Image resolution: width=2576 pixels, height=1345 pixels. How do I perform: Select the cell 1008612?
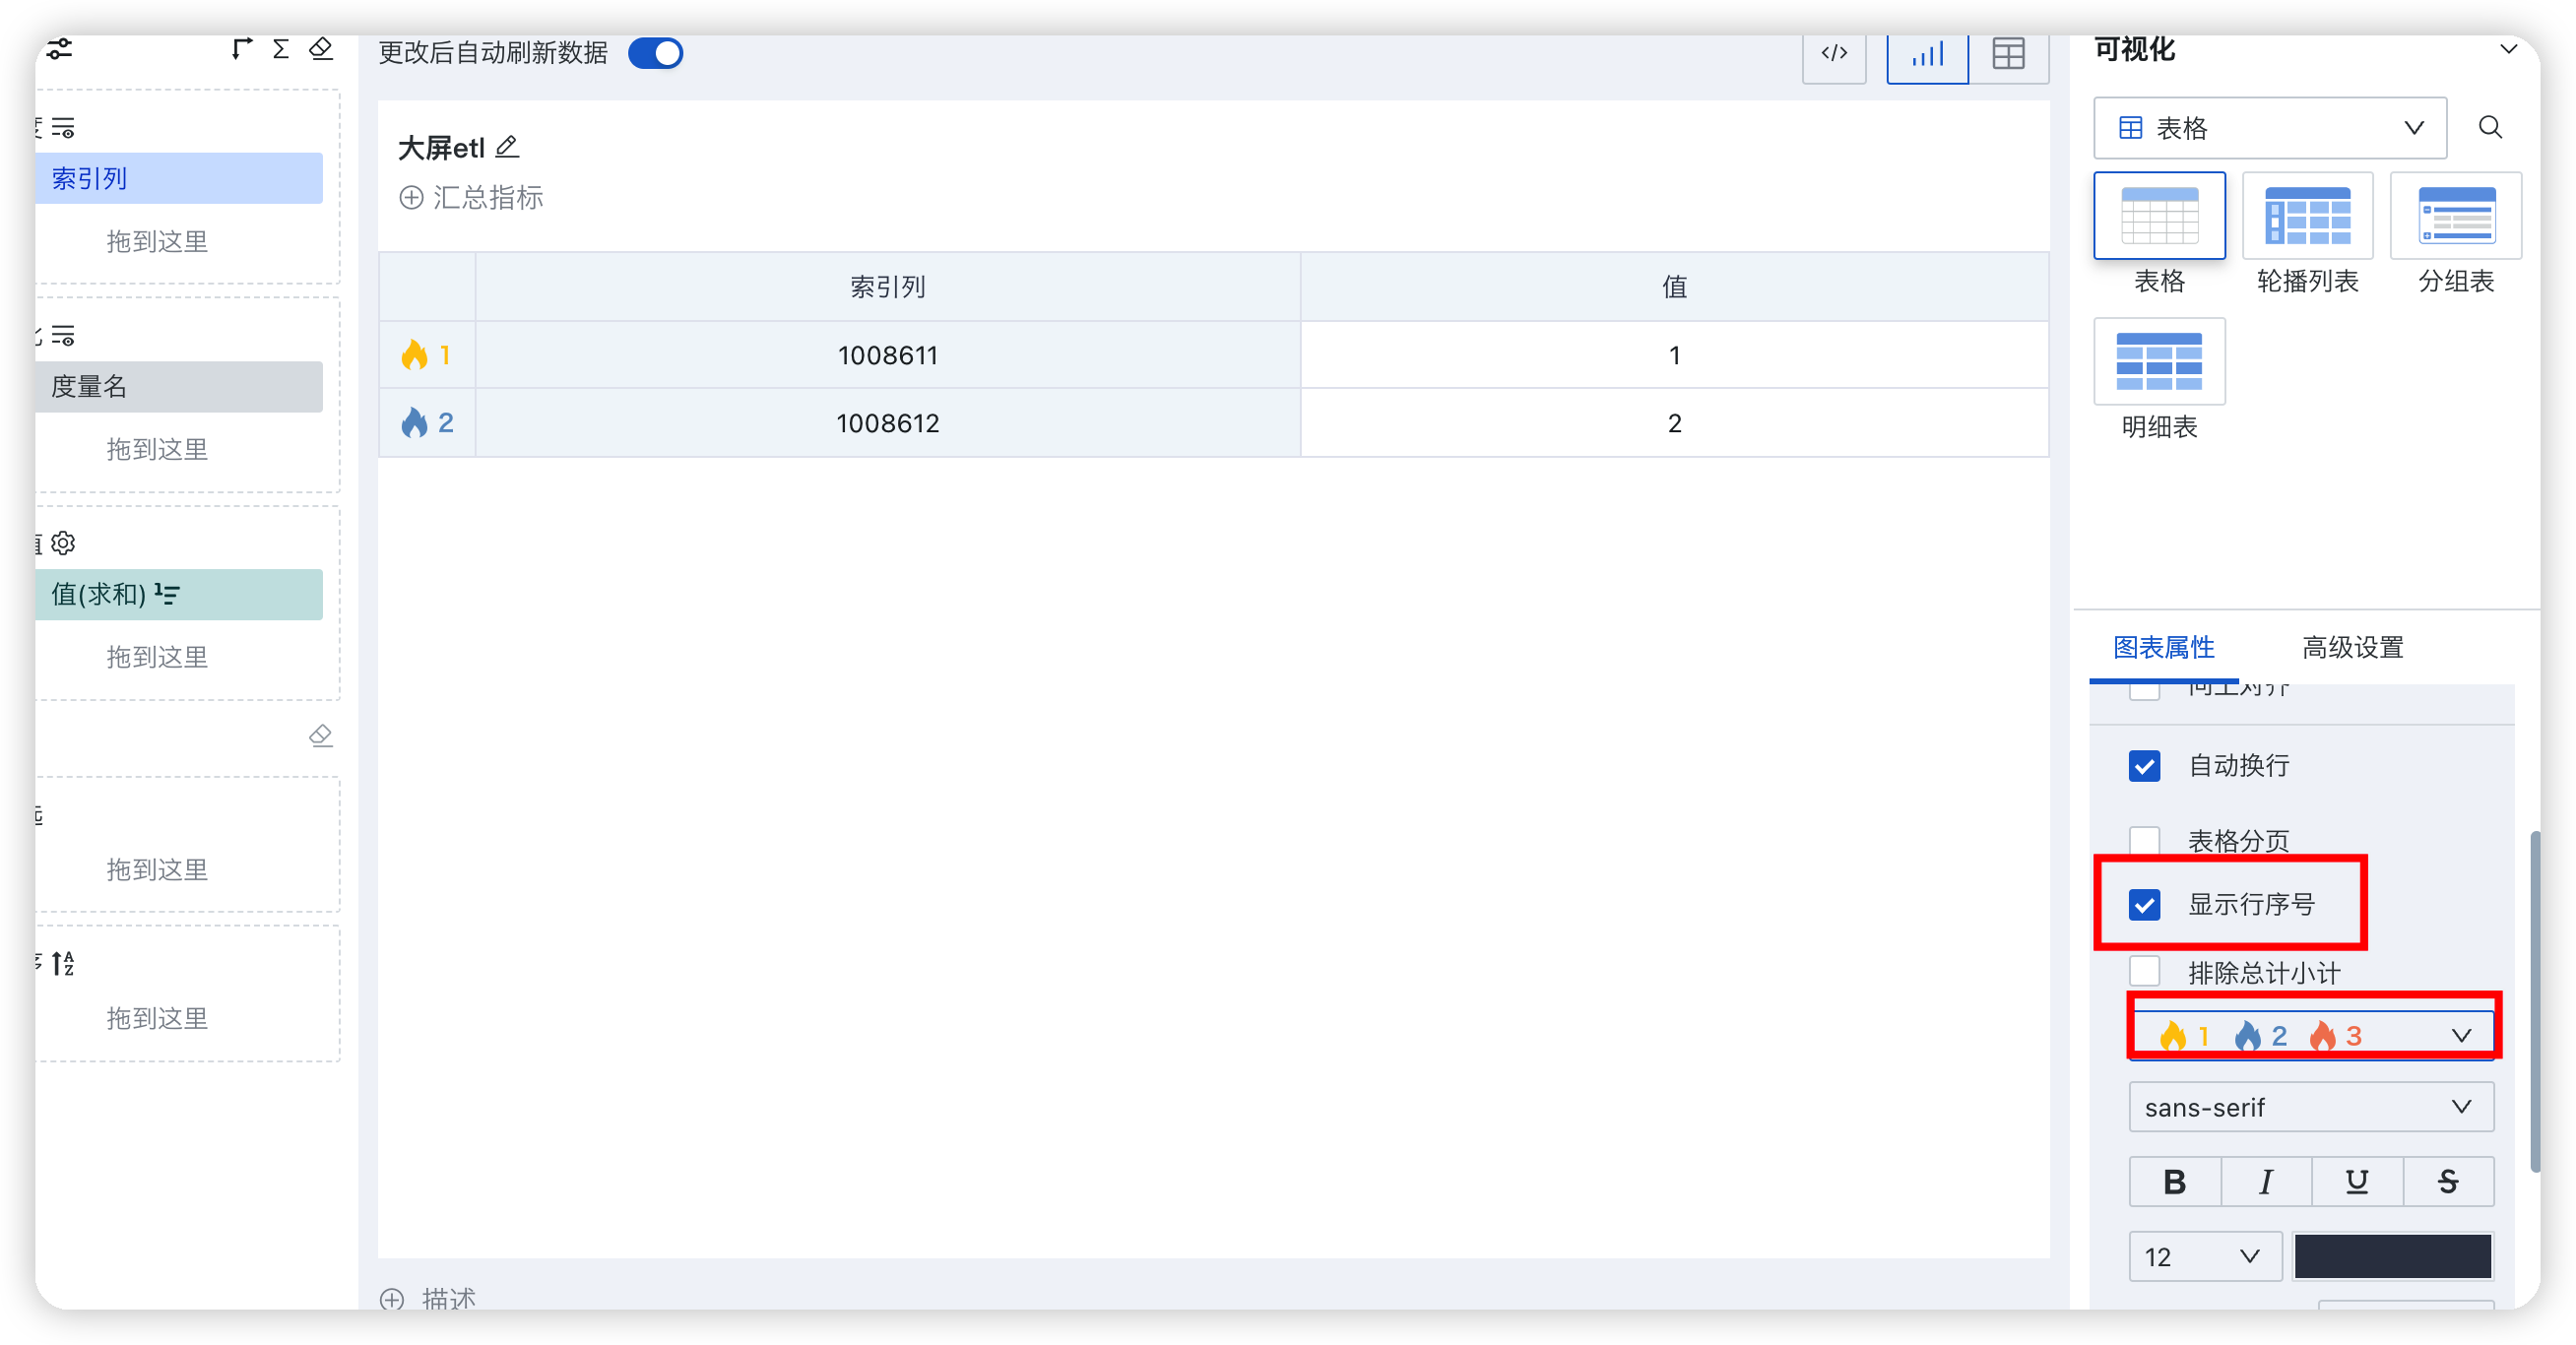click(888, 423)
